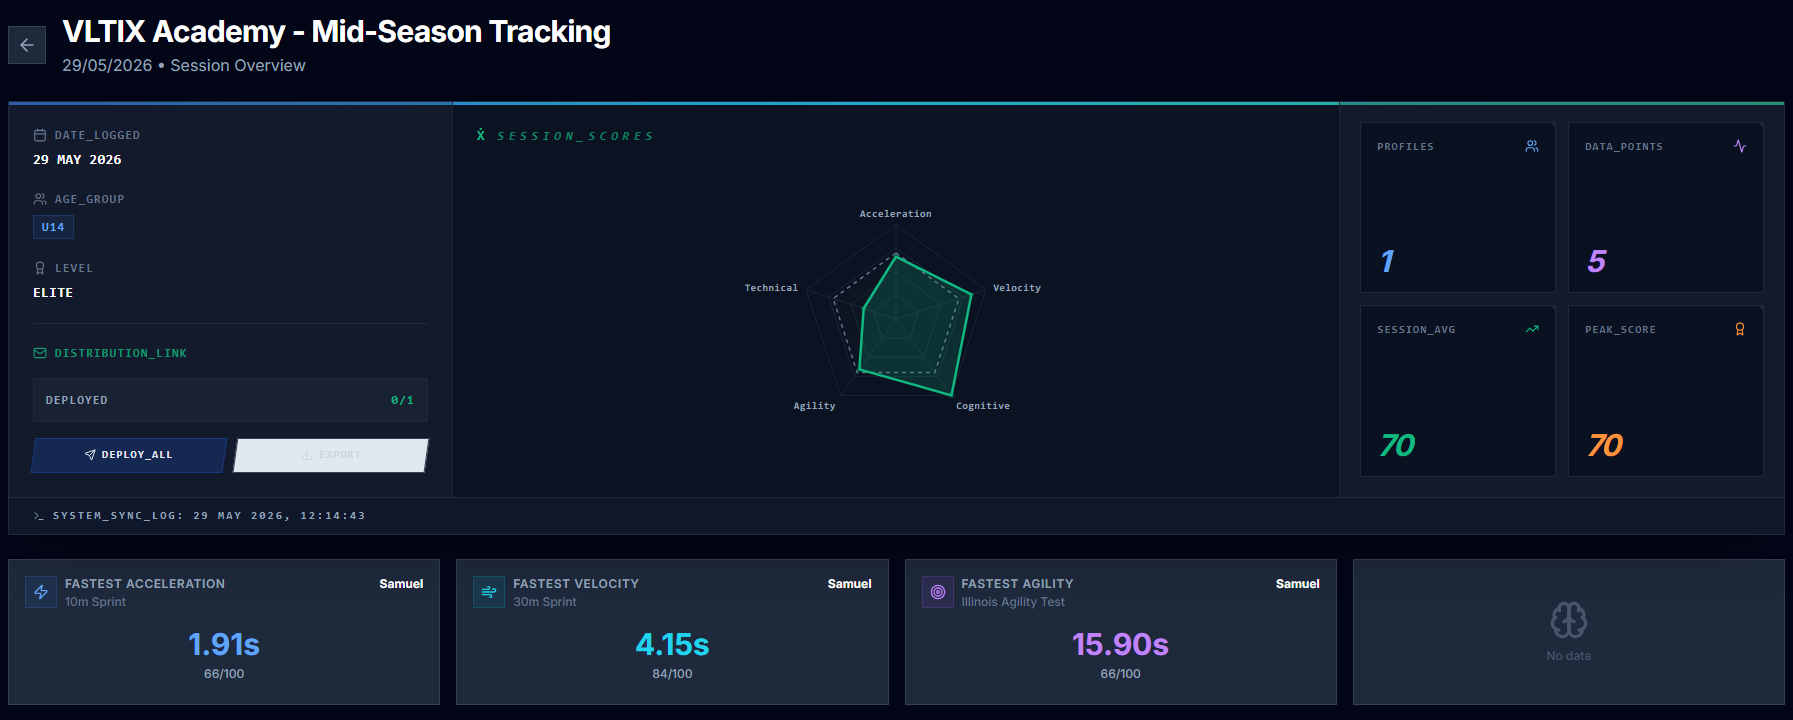Click the award icon beside LEVEL
This screenshot has height=720, width=1793.
tap(40, 268)
